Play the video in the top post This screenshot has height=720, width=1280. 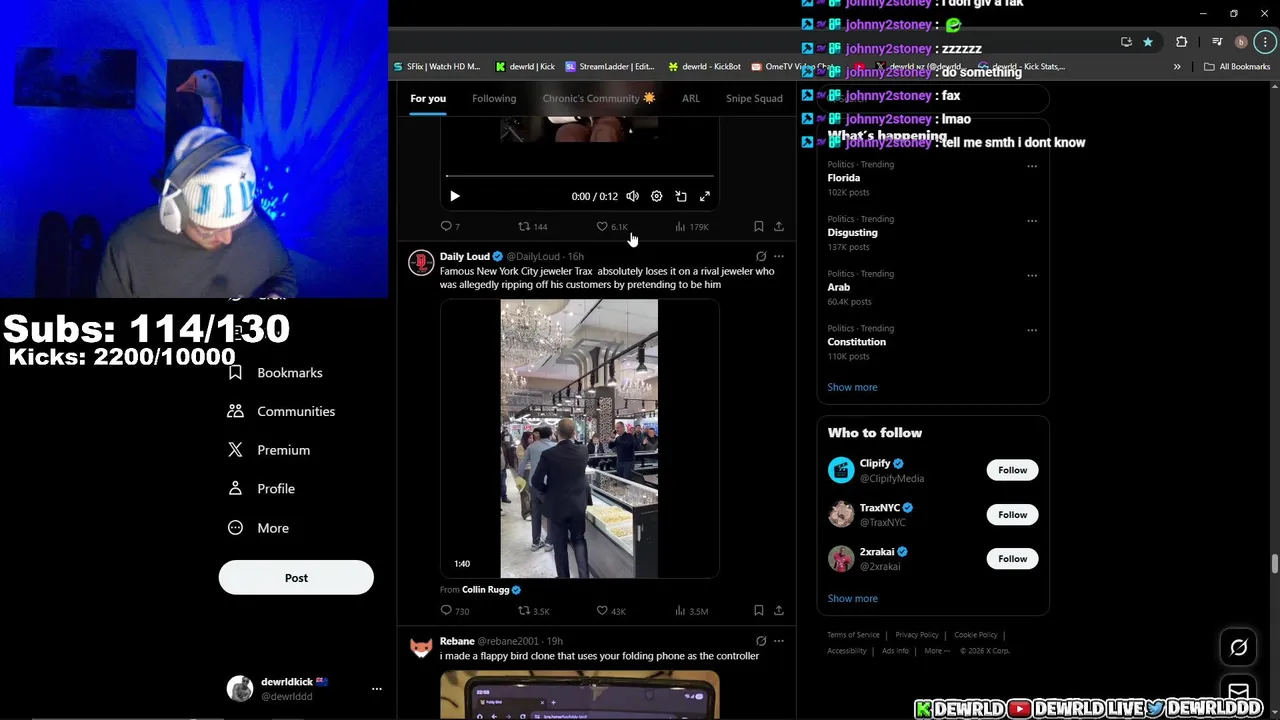pos(454,196)
